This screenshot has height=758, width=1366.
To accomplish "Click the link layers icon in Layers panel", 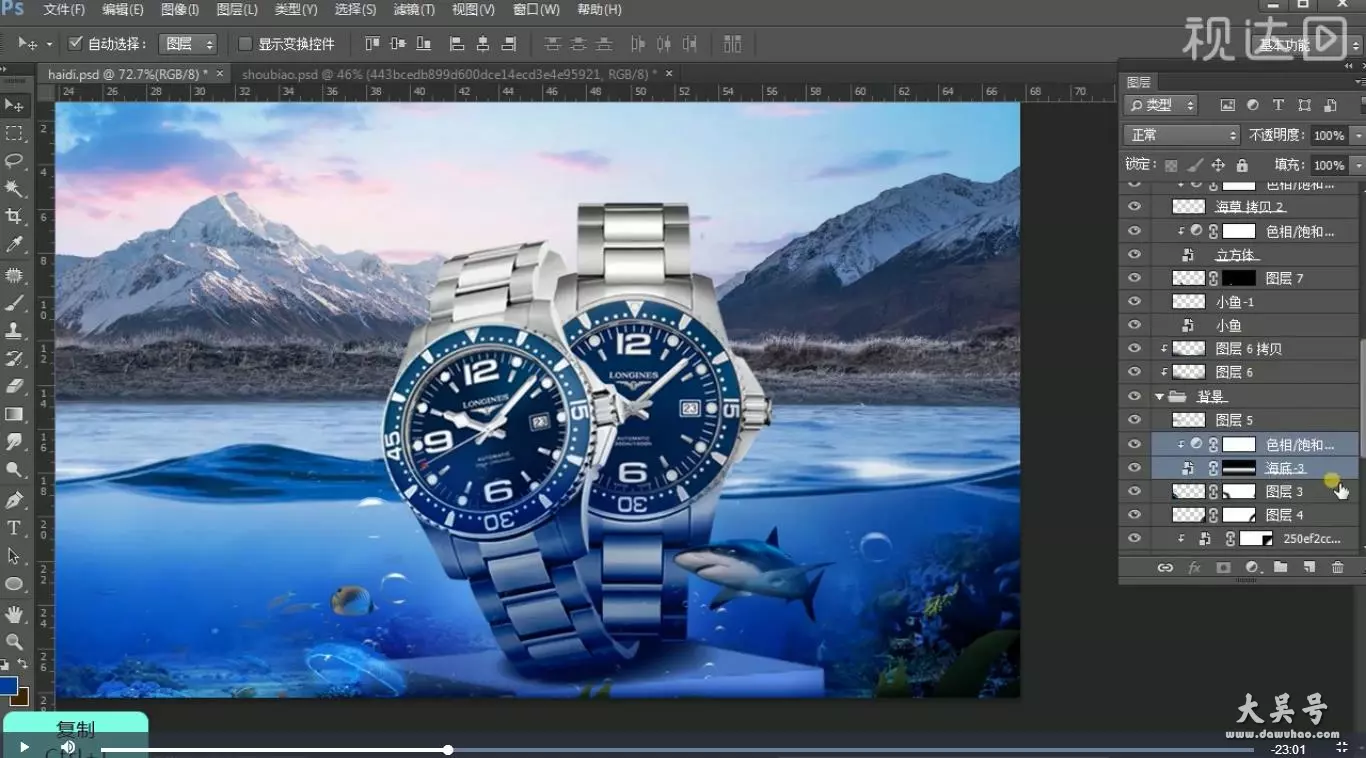I will (x=1165, y=567).
